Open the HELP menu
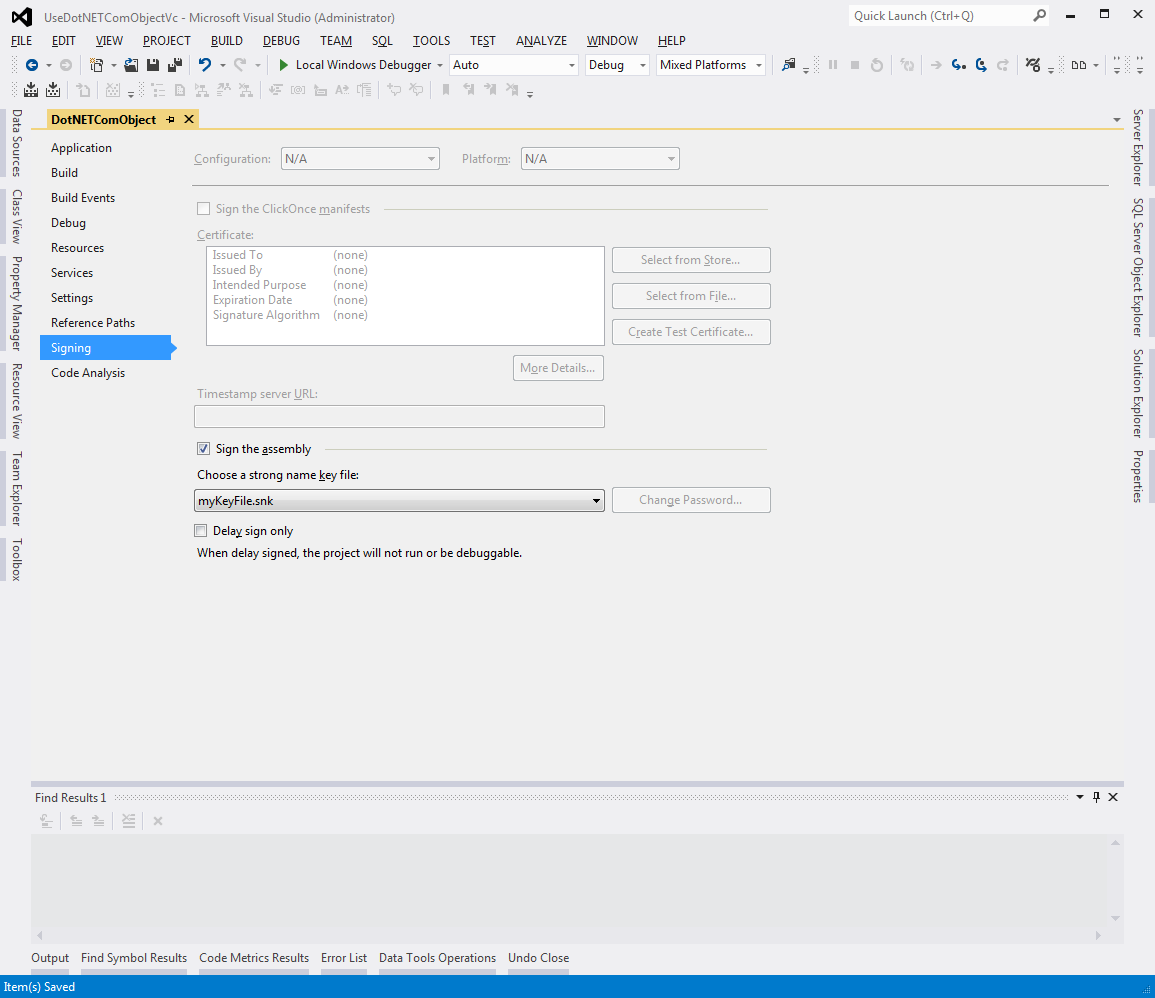Viewport: 1155px width, 998px height. [672, 41]
